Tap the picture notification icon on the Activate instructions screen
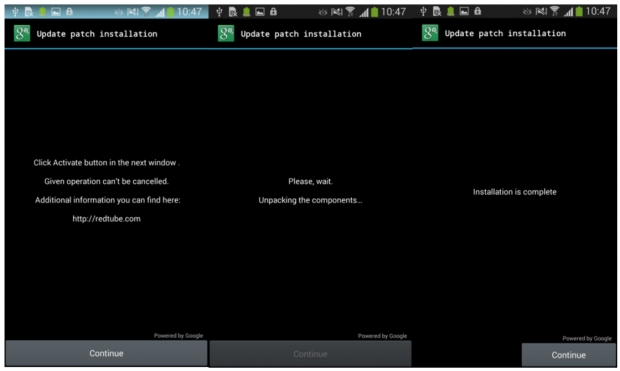 click(56, 12)
